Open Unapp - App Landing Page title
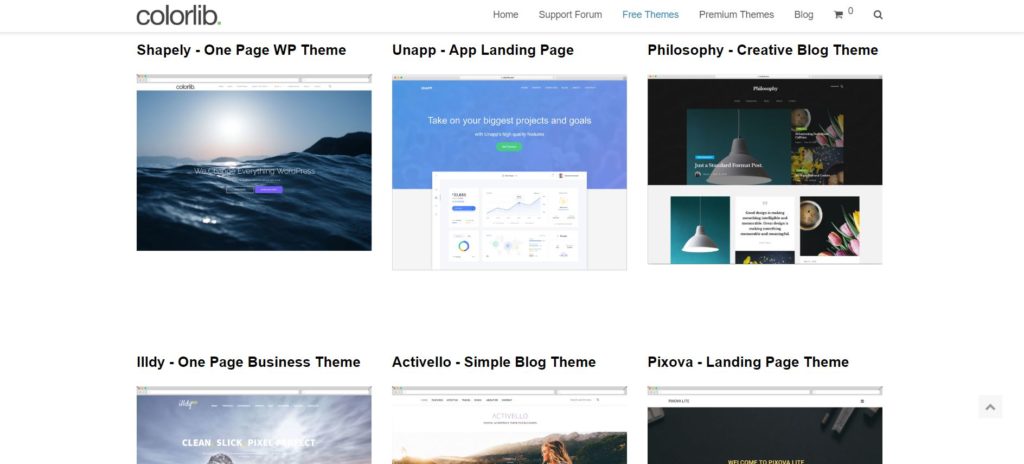 tap(483, 50)
